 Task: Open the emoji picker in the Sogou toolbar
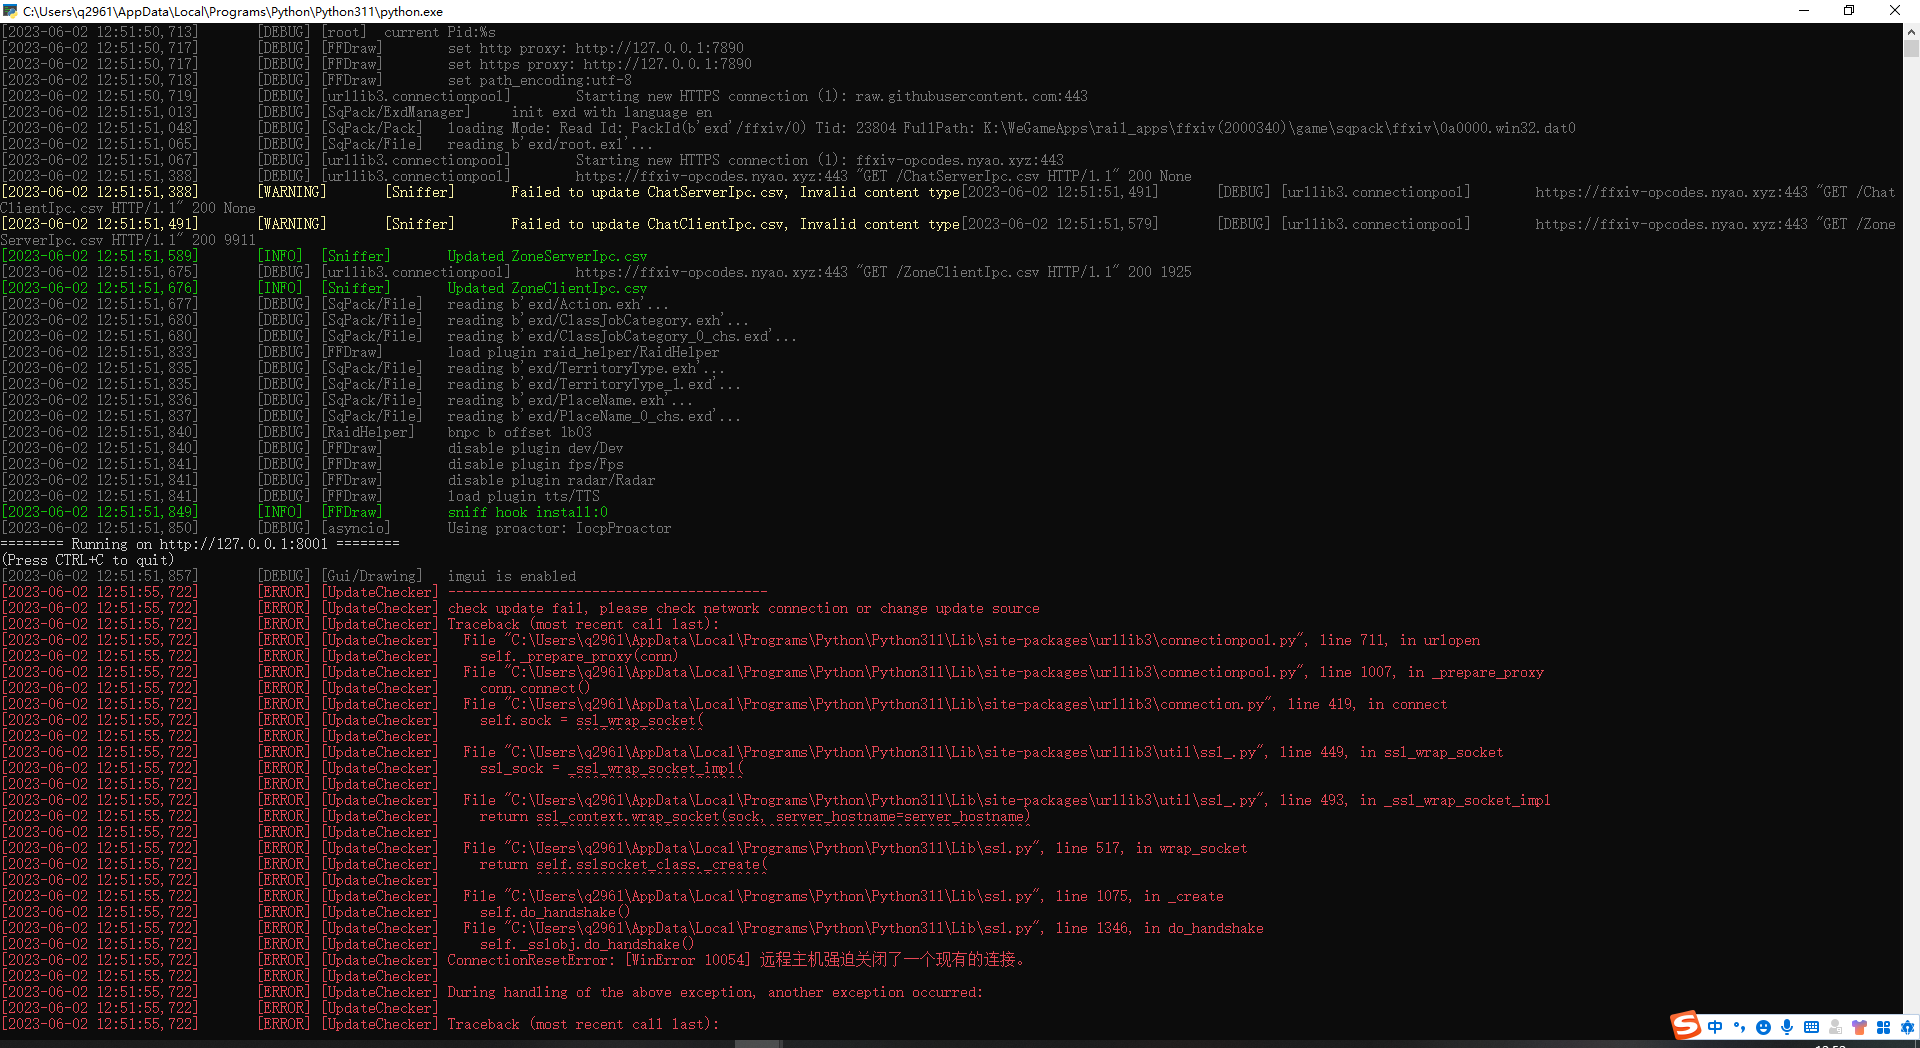click(1763, 1026)
